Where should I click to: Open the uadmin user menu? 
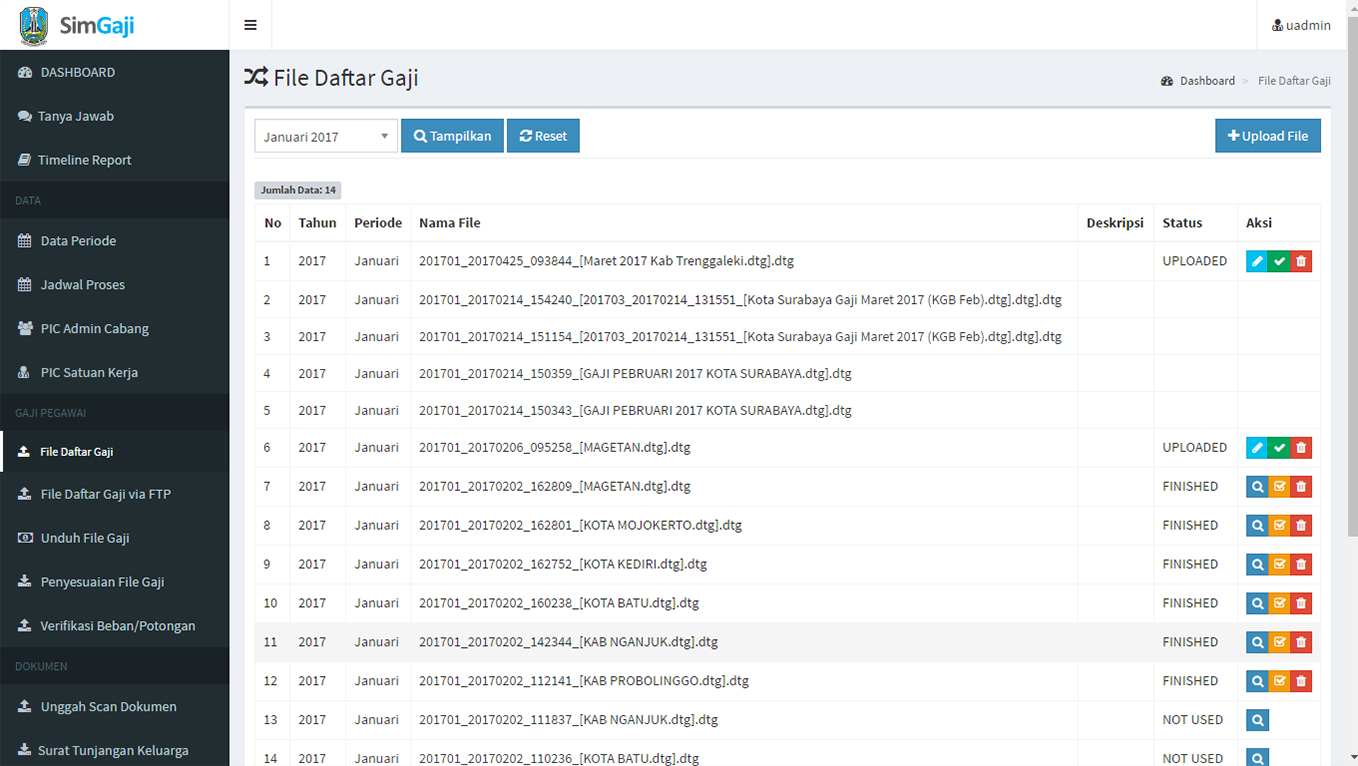1301,25
